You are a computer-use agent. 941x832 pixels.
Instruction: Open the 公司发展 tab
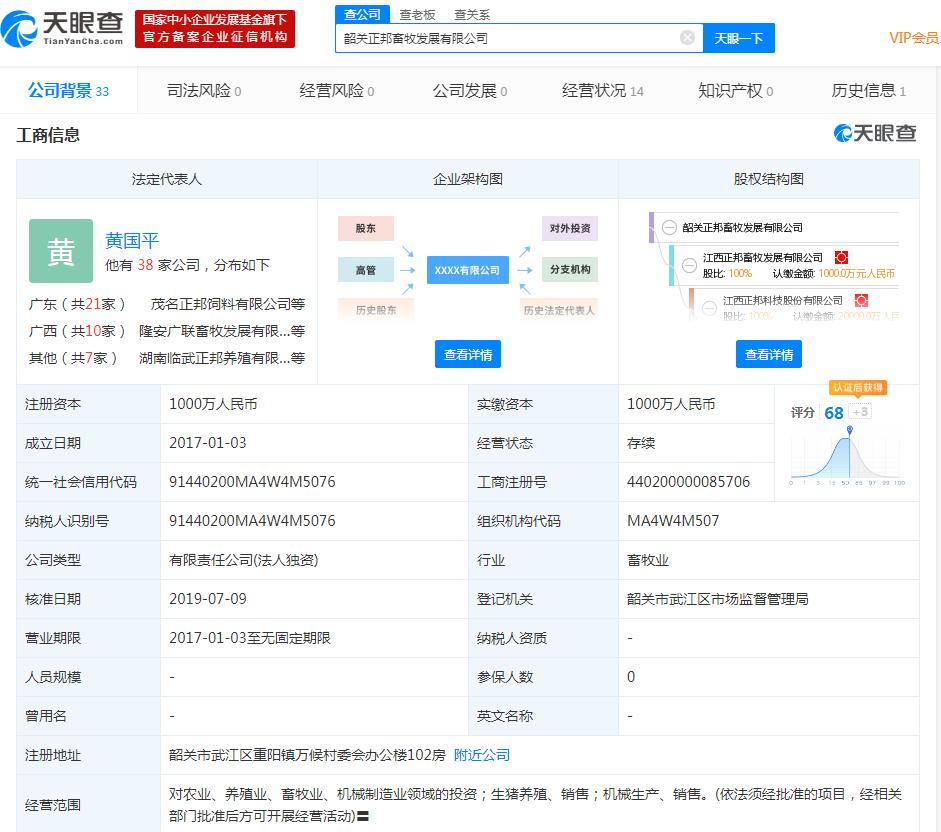coord(470,91)
